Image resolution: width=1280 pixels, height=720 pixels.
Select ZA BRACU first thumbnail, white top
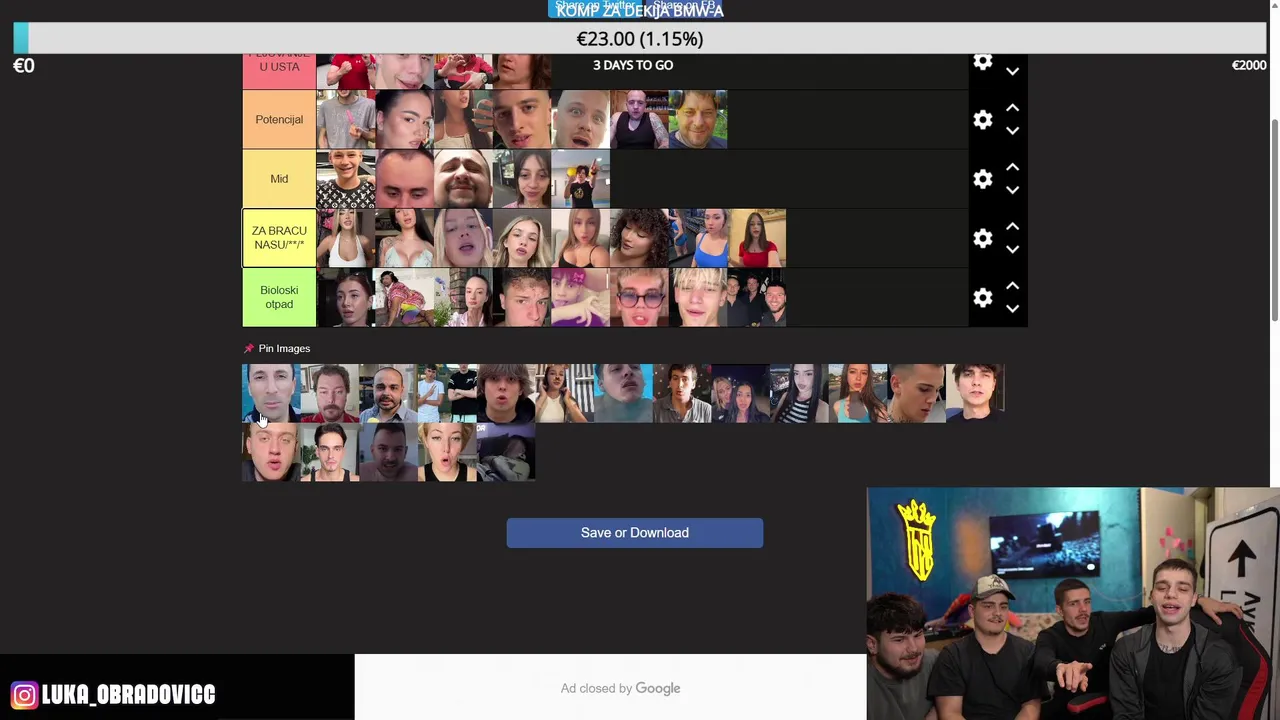click(345, 238)
